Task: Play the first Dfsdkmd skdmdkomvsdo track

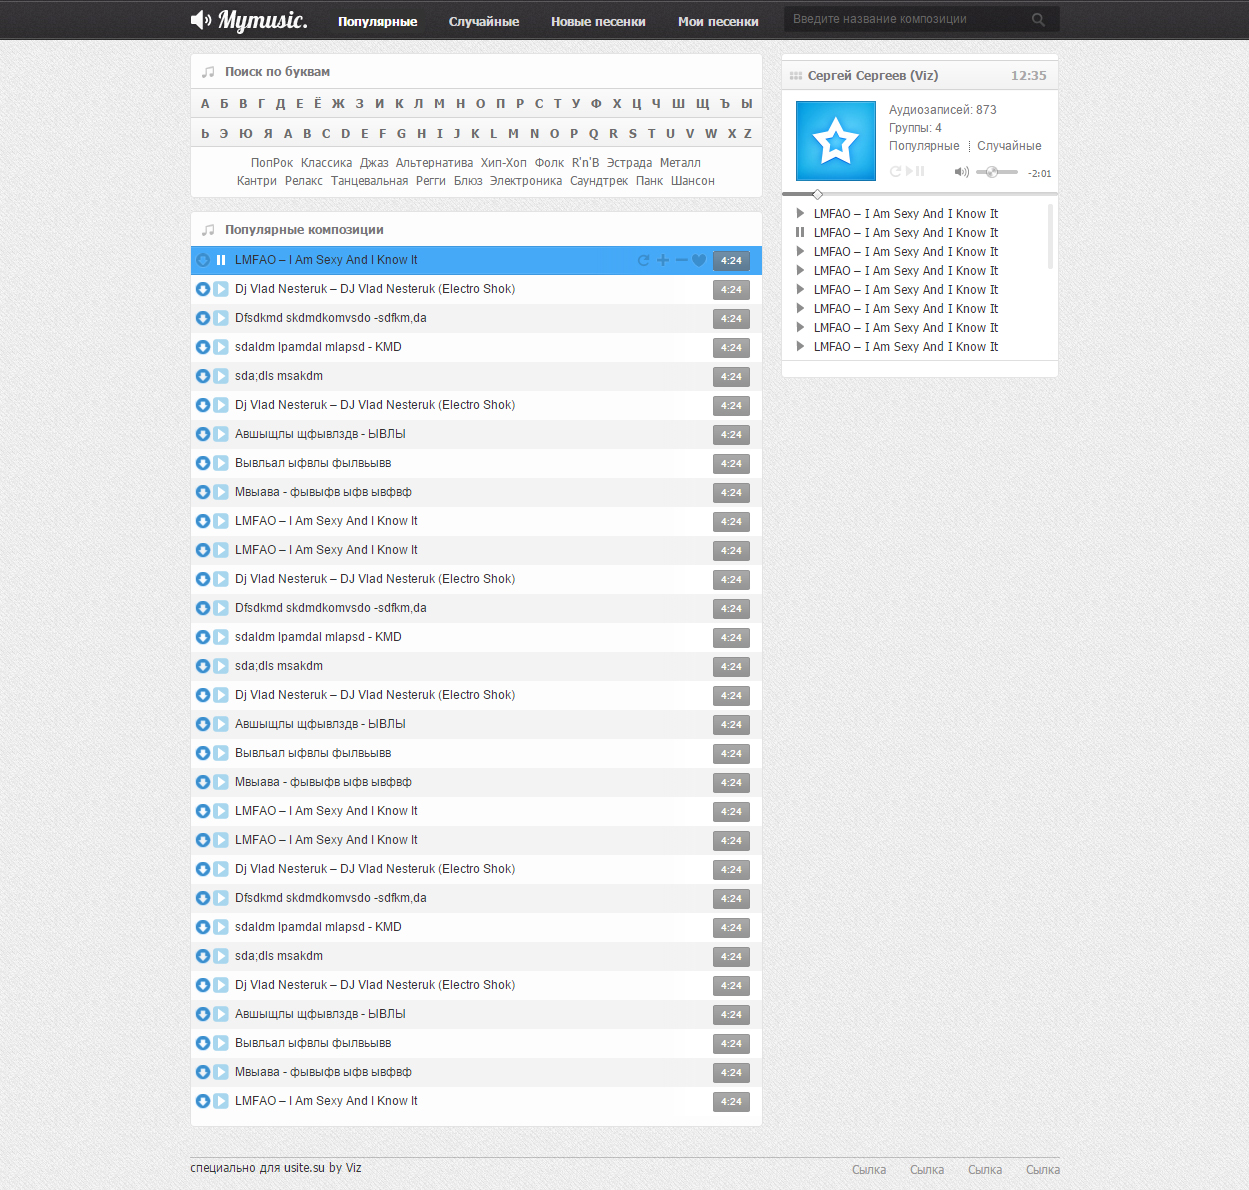Action: [x=221, y=318]
